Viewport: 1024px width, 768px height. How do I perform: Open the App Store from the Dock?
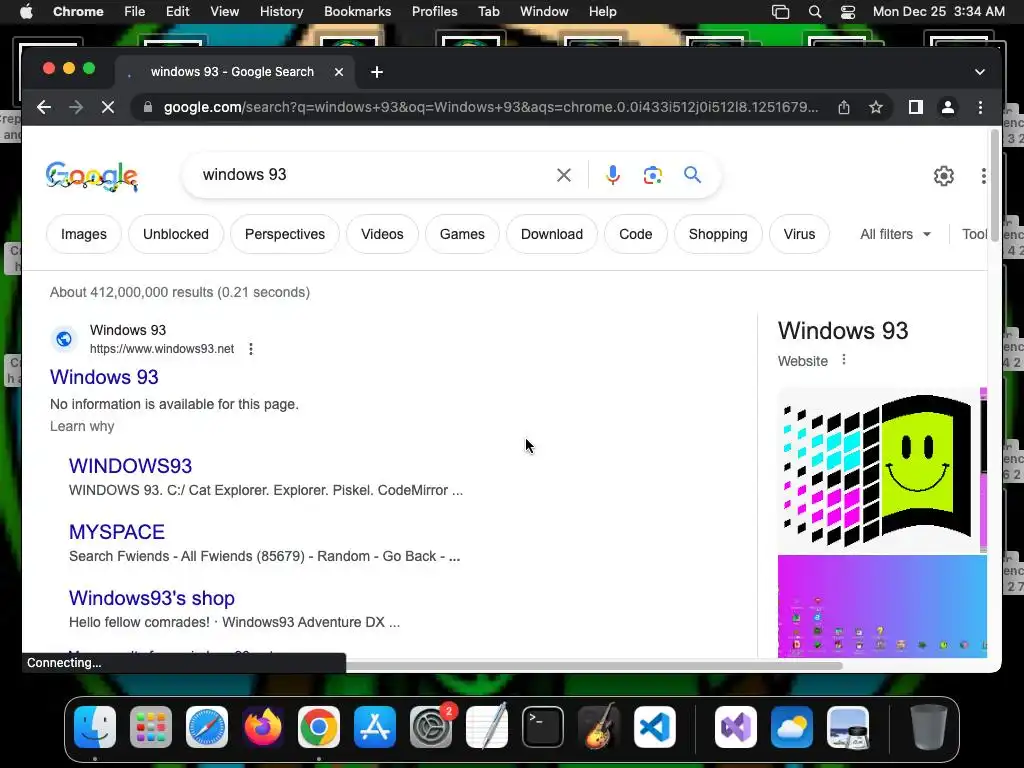375,727
